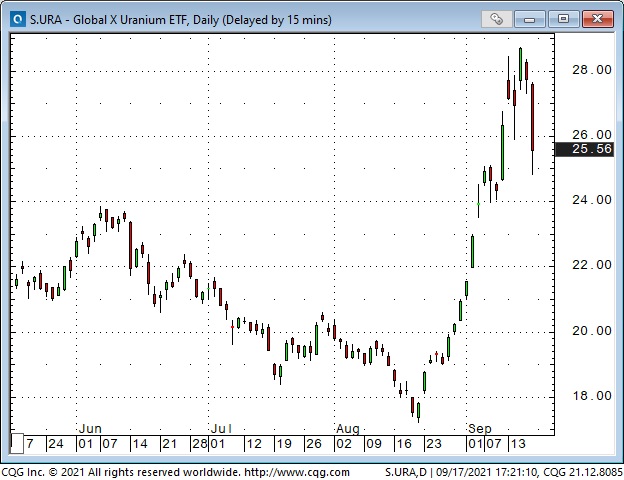Click the date label 24 on time axis

(x=55, y=444)
